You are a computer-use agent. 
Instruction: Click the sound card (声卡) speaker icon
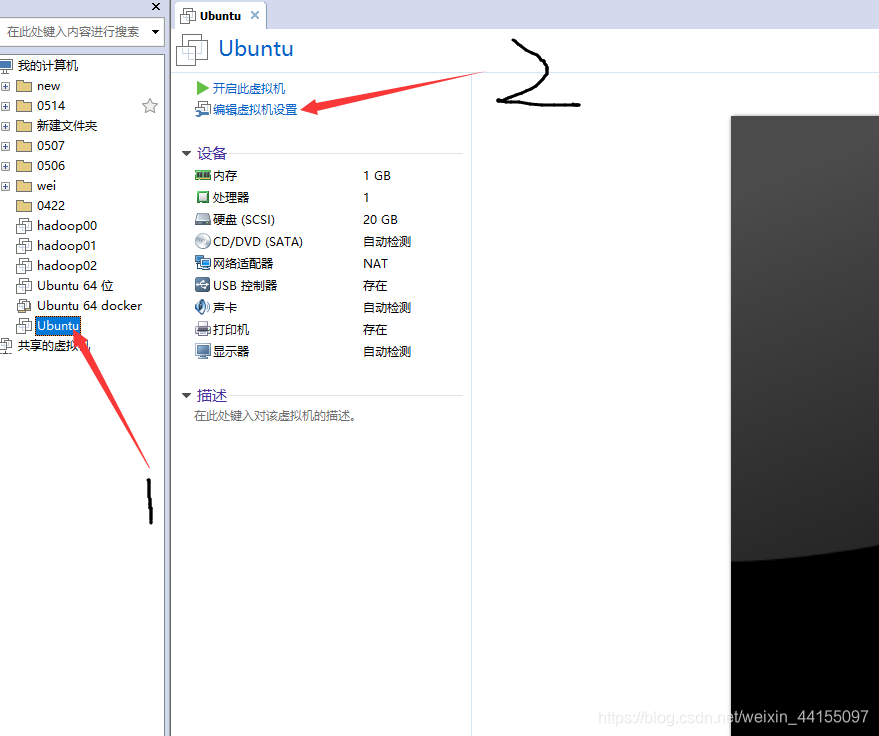tap(202, 307)
